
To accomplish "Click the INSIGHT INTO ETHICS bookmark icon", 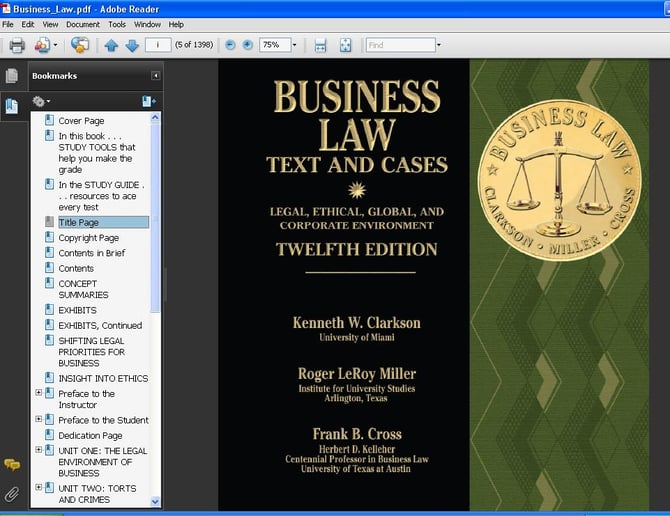I will coord(50,378).
